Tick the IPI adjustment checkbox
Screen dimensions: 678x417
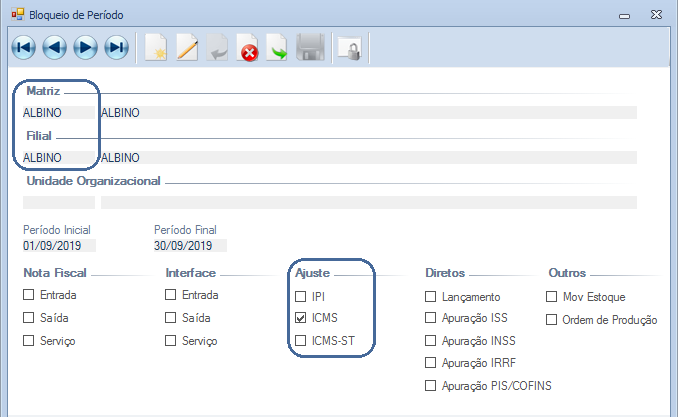(x=301, y=296)
